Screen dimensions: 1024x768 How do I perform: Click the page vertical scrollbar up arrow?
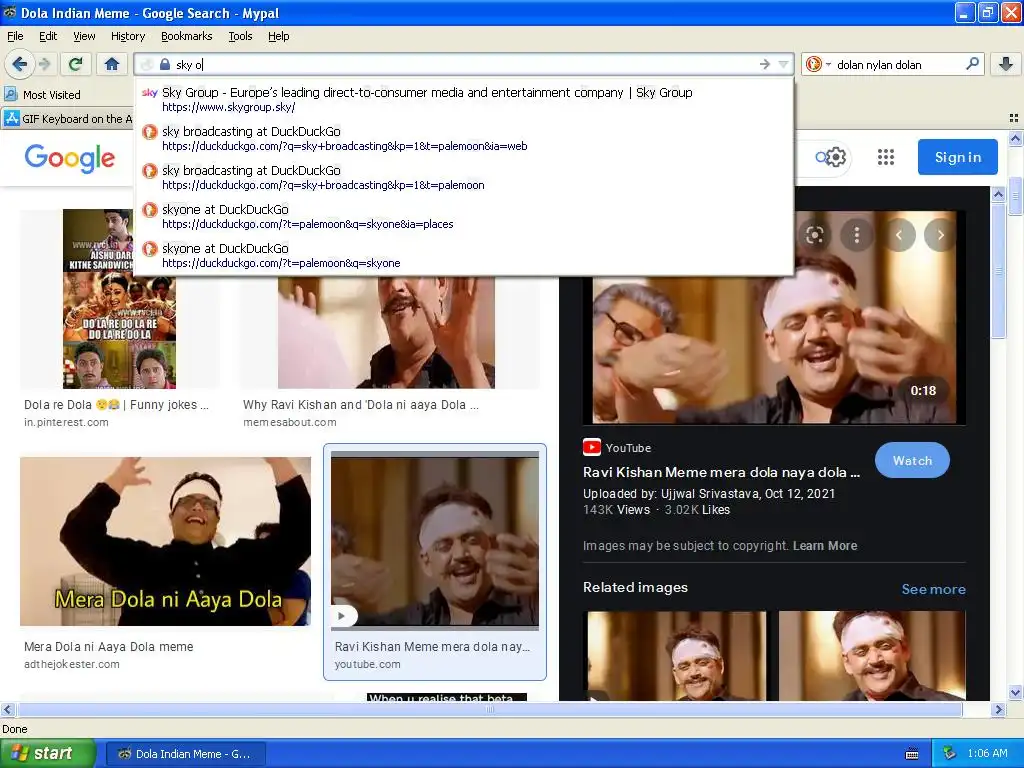(x=1015, y=138)
